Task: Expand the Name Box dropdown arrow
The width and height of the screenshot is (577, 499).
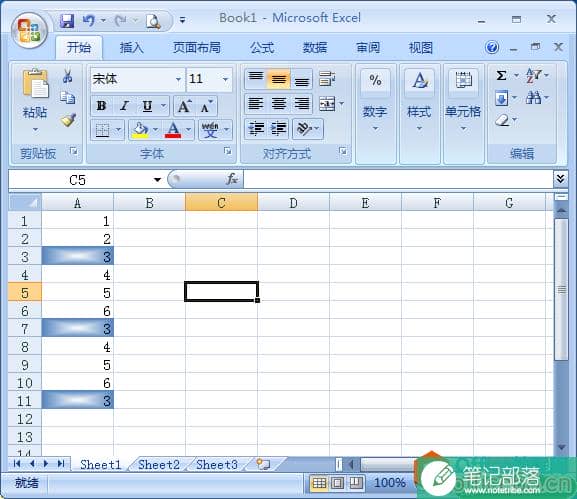Action: tap(157, 180)
